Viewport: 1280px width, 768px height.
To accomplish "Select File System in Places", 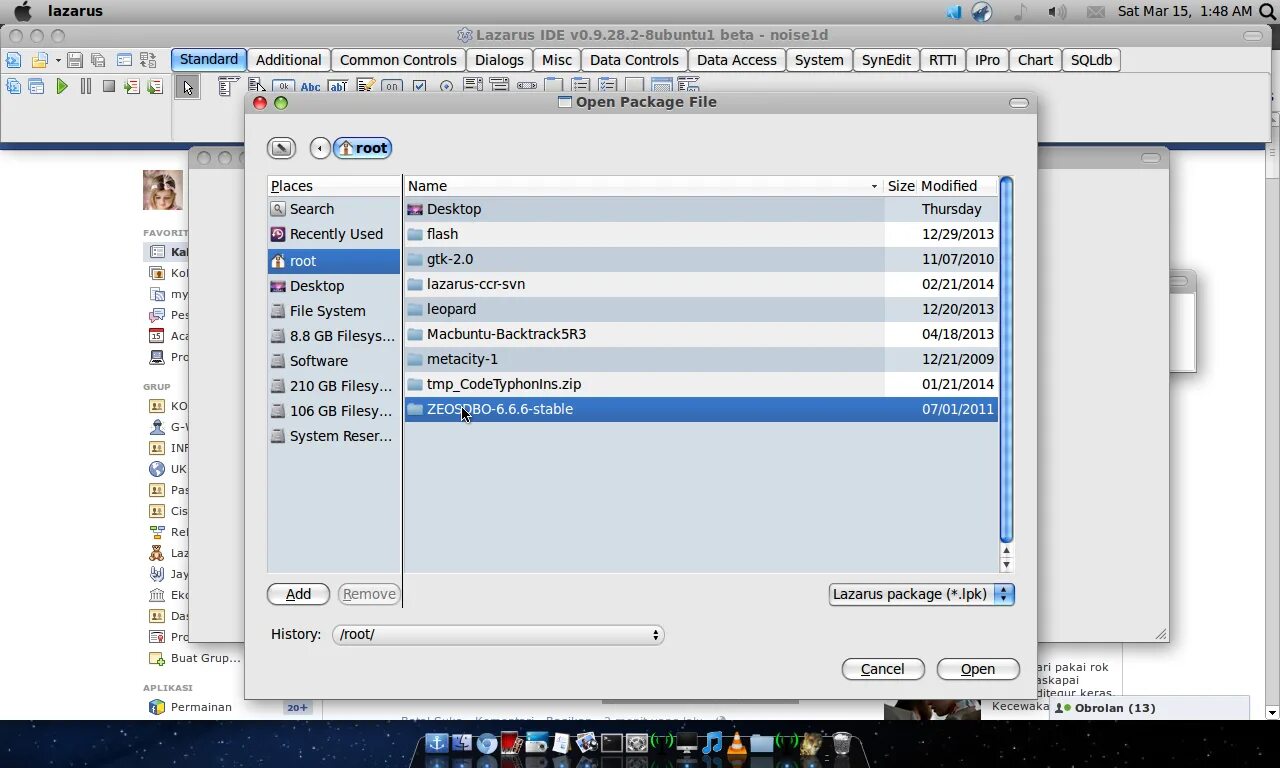I will point(334,311).
